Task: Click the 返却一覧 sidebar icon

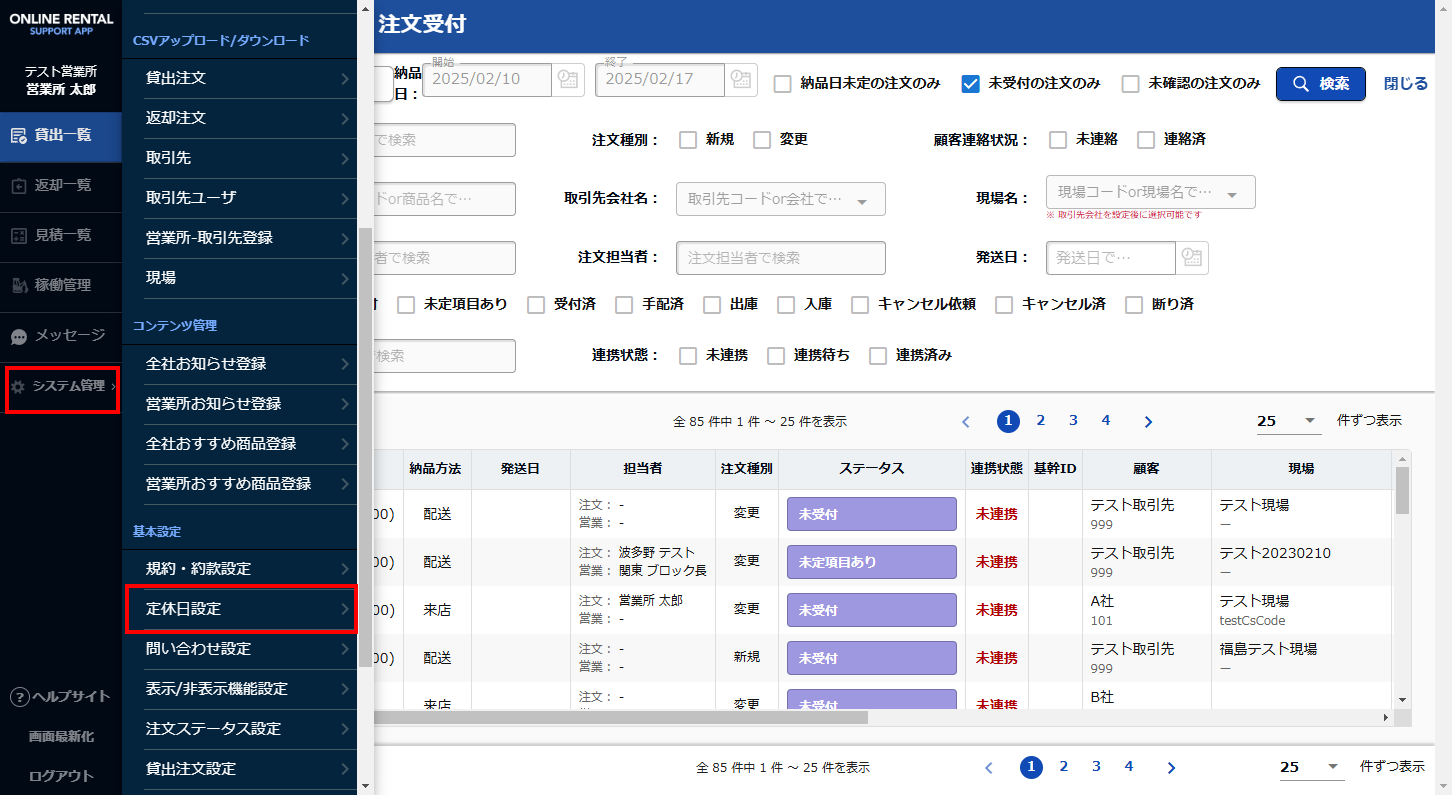Action: (x=19, y=185)
